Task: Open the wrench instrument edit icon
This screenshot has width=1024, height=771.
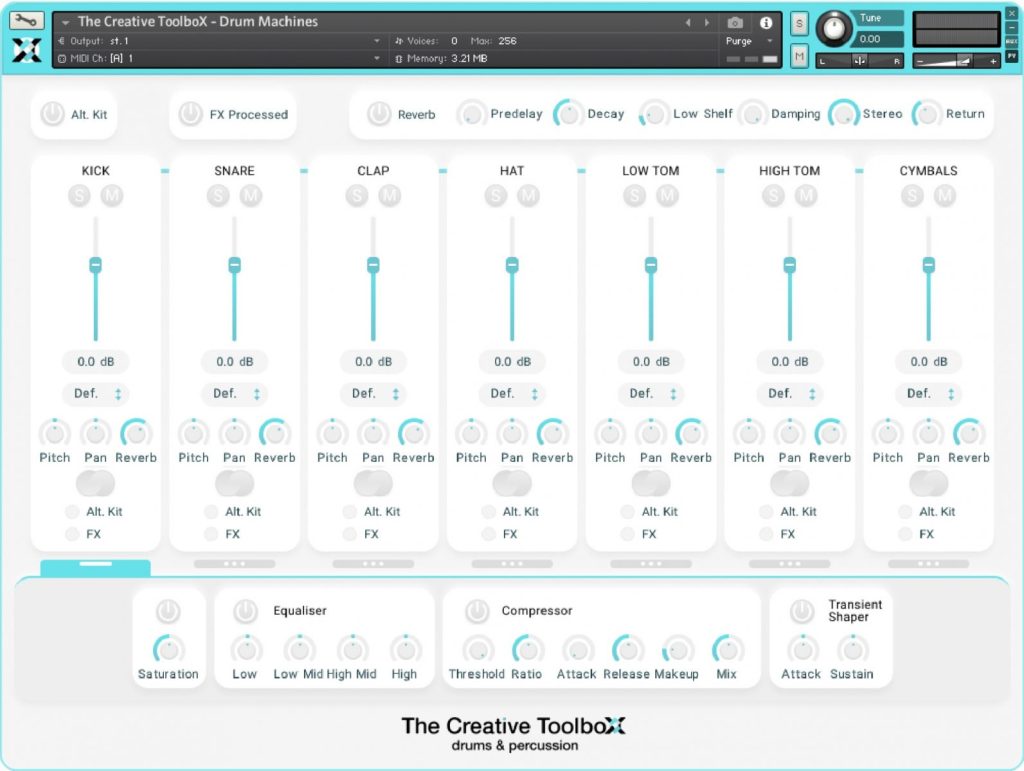Action: click(26, 20)
